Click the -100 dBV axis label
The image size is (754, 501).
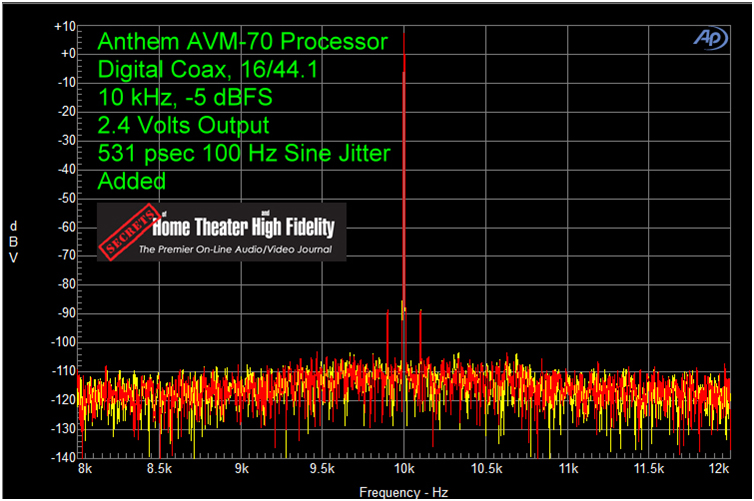[x=64, y=341]
